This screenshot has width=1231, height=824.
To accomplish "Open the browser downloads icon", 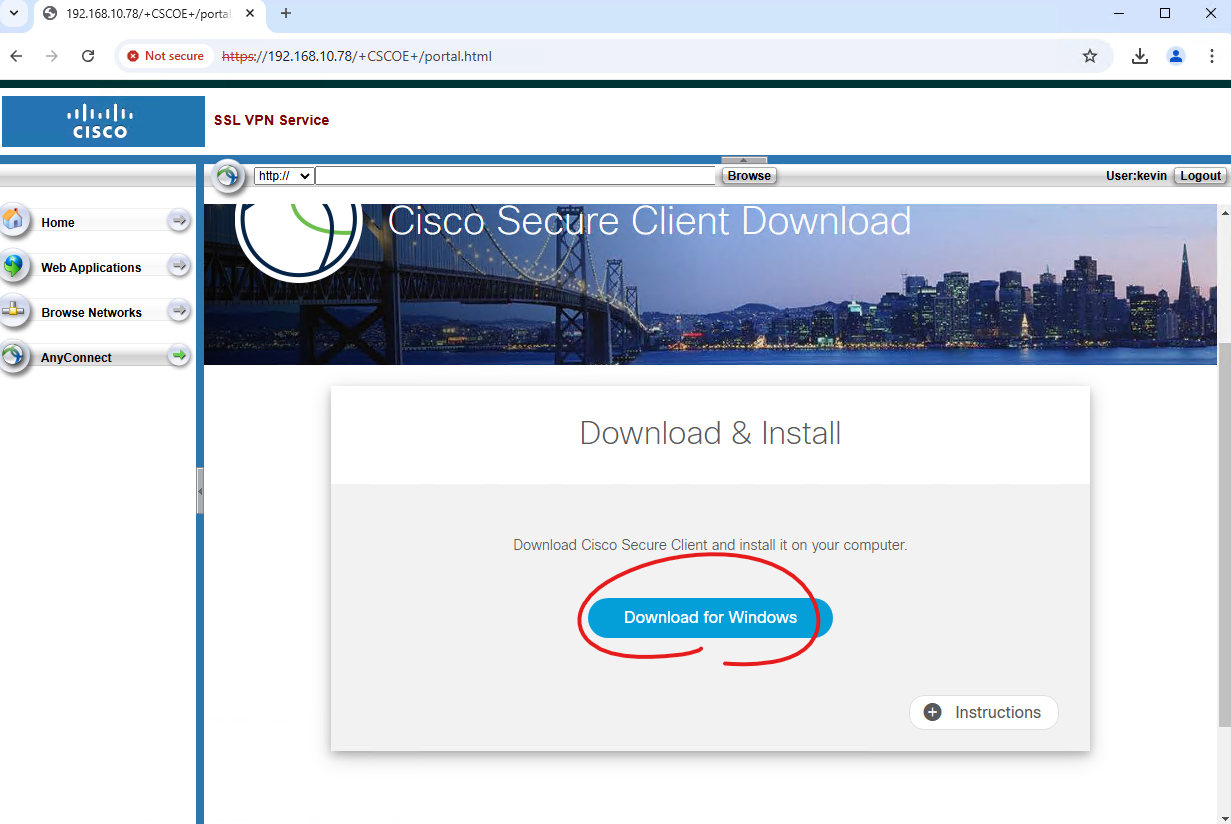I will coord(1140,56).
